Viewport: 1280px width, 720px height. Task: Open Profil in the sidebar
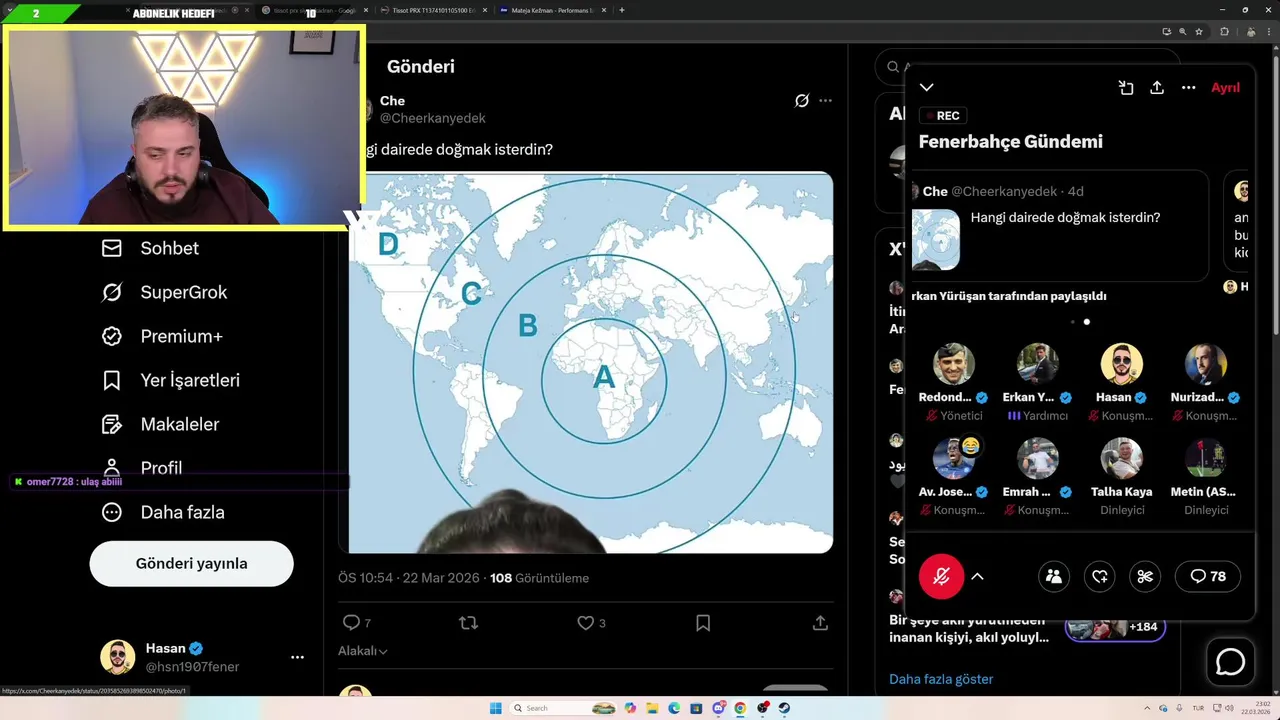[x=141, y=467]
